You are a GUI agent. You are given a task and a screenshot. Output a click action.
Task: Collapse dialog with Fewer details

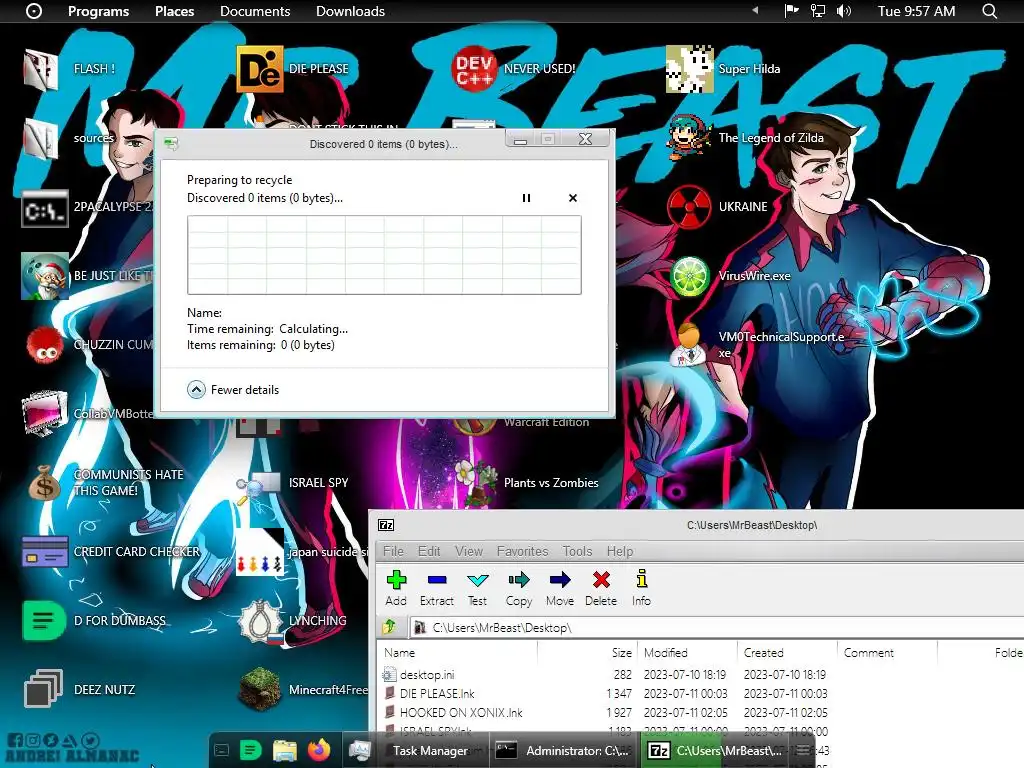click(233, 390)
